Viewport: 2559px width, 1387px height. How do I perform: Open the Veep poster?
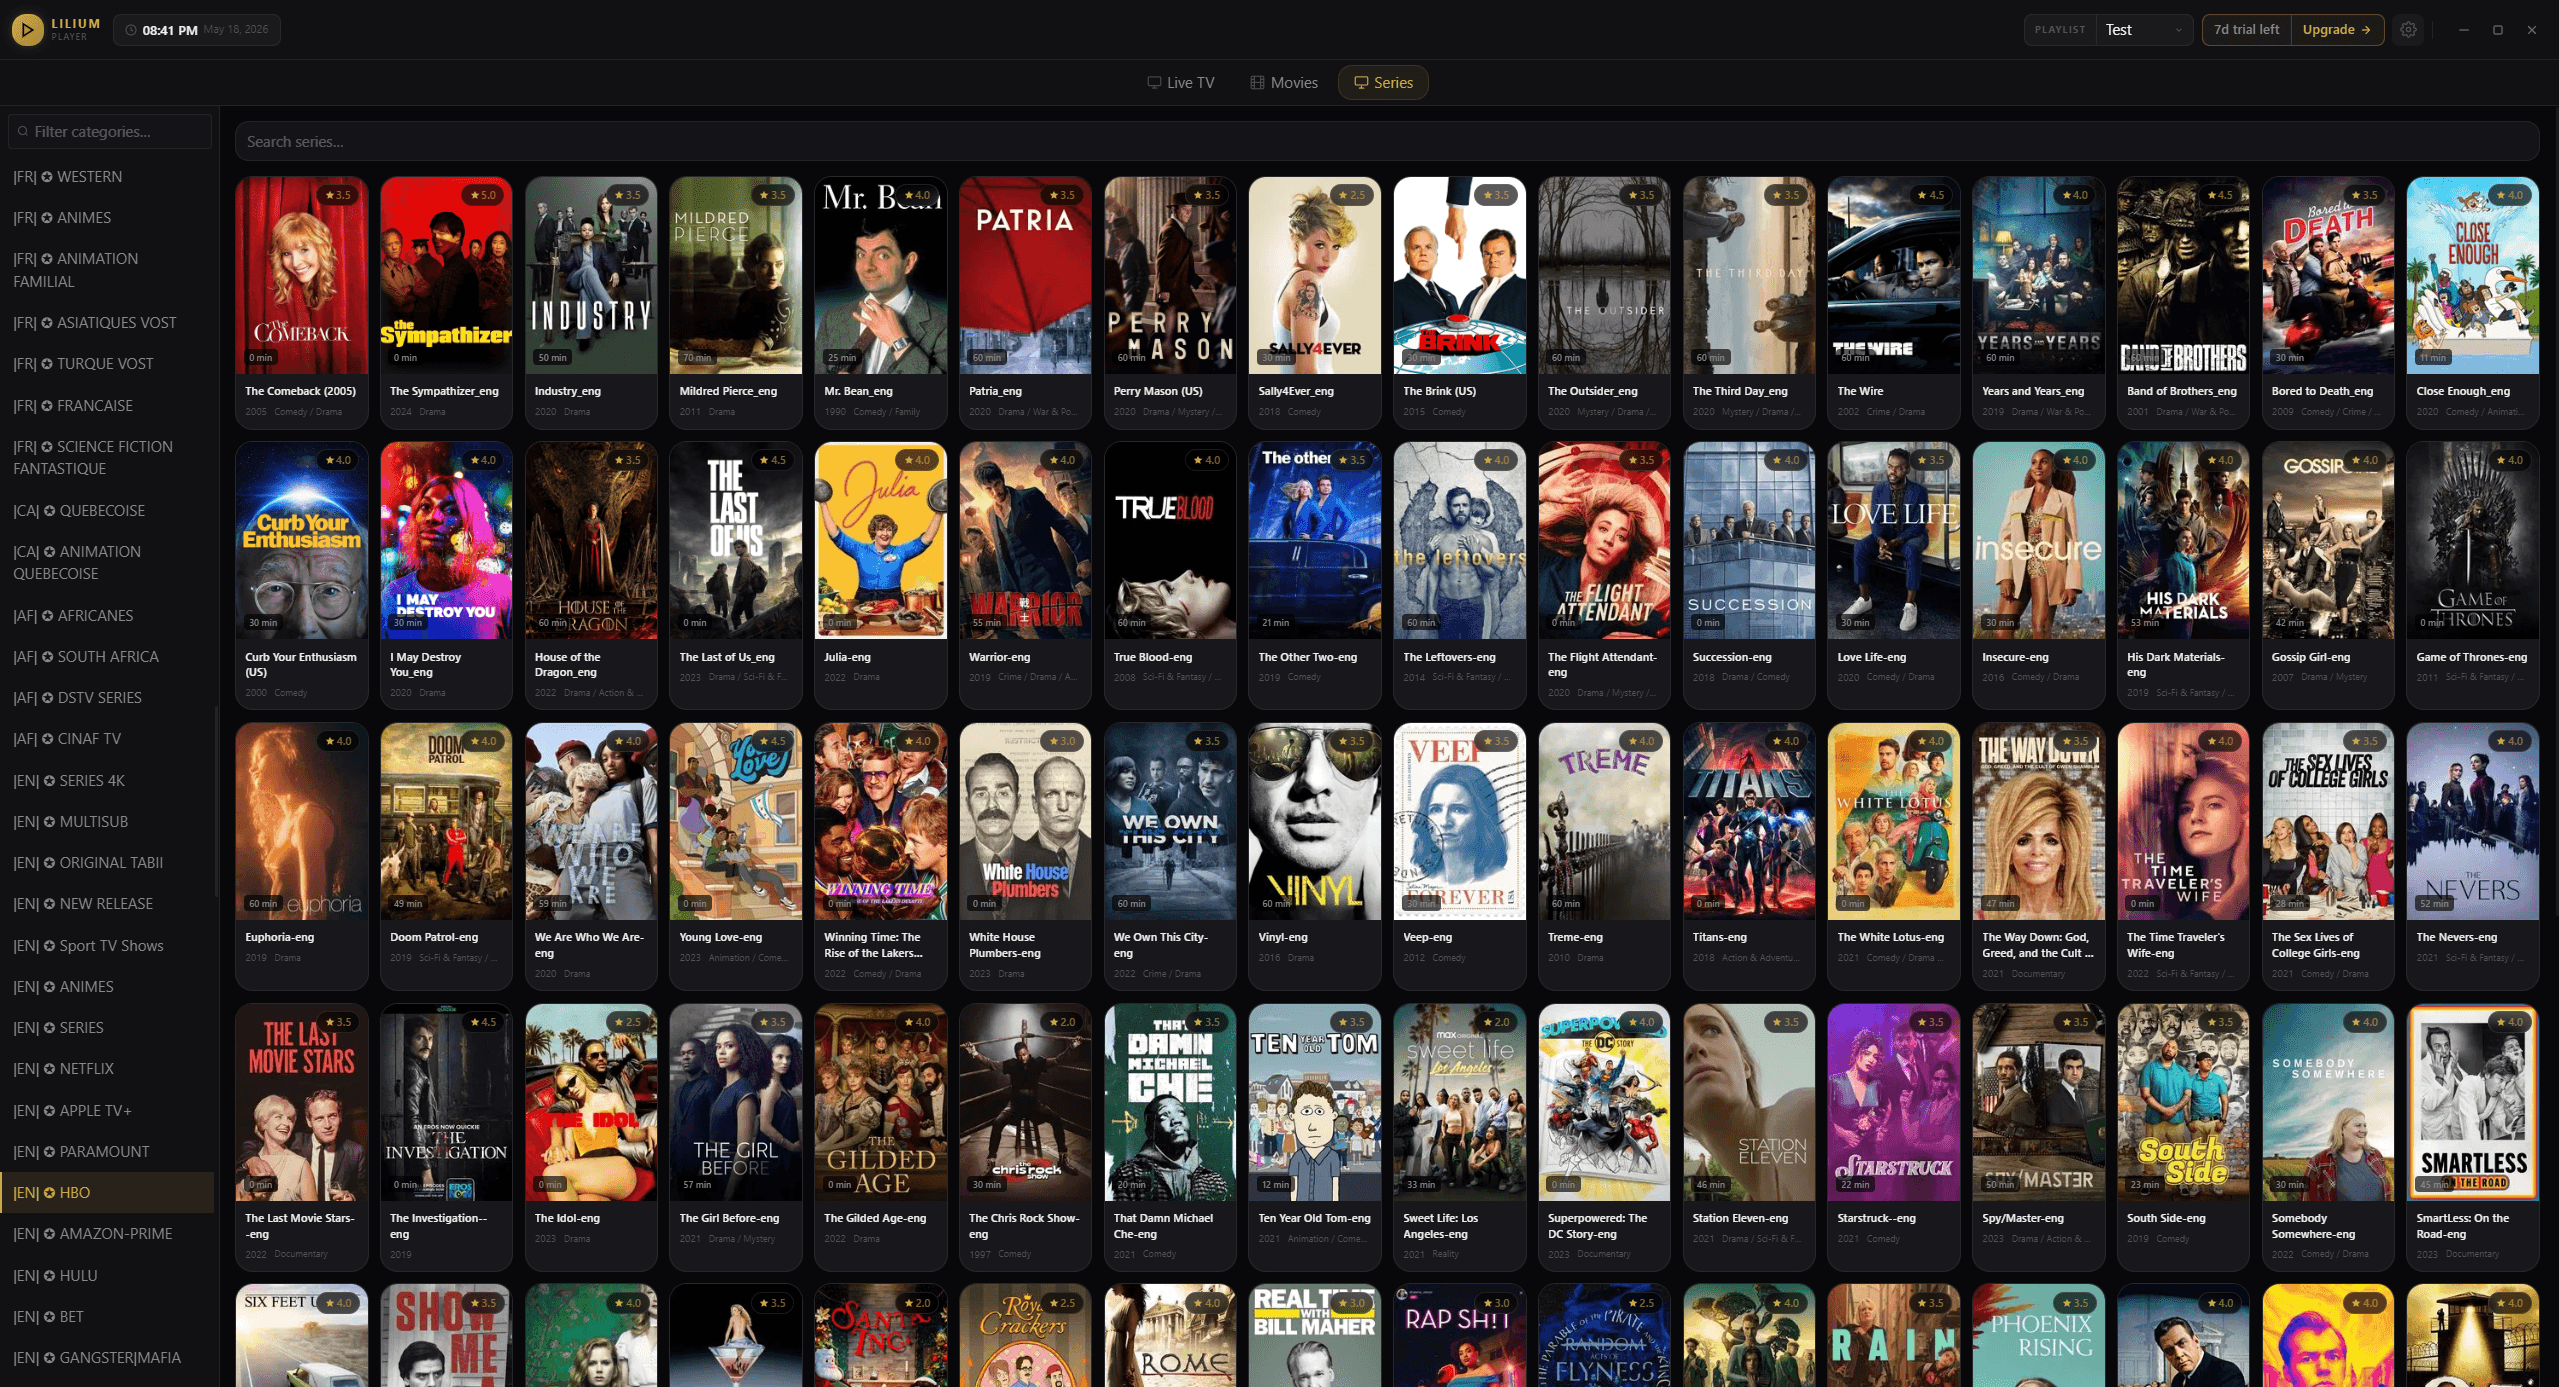click(1459, 821)
